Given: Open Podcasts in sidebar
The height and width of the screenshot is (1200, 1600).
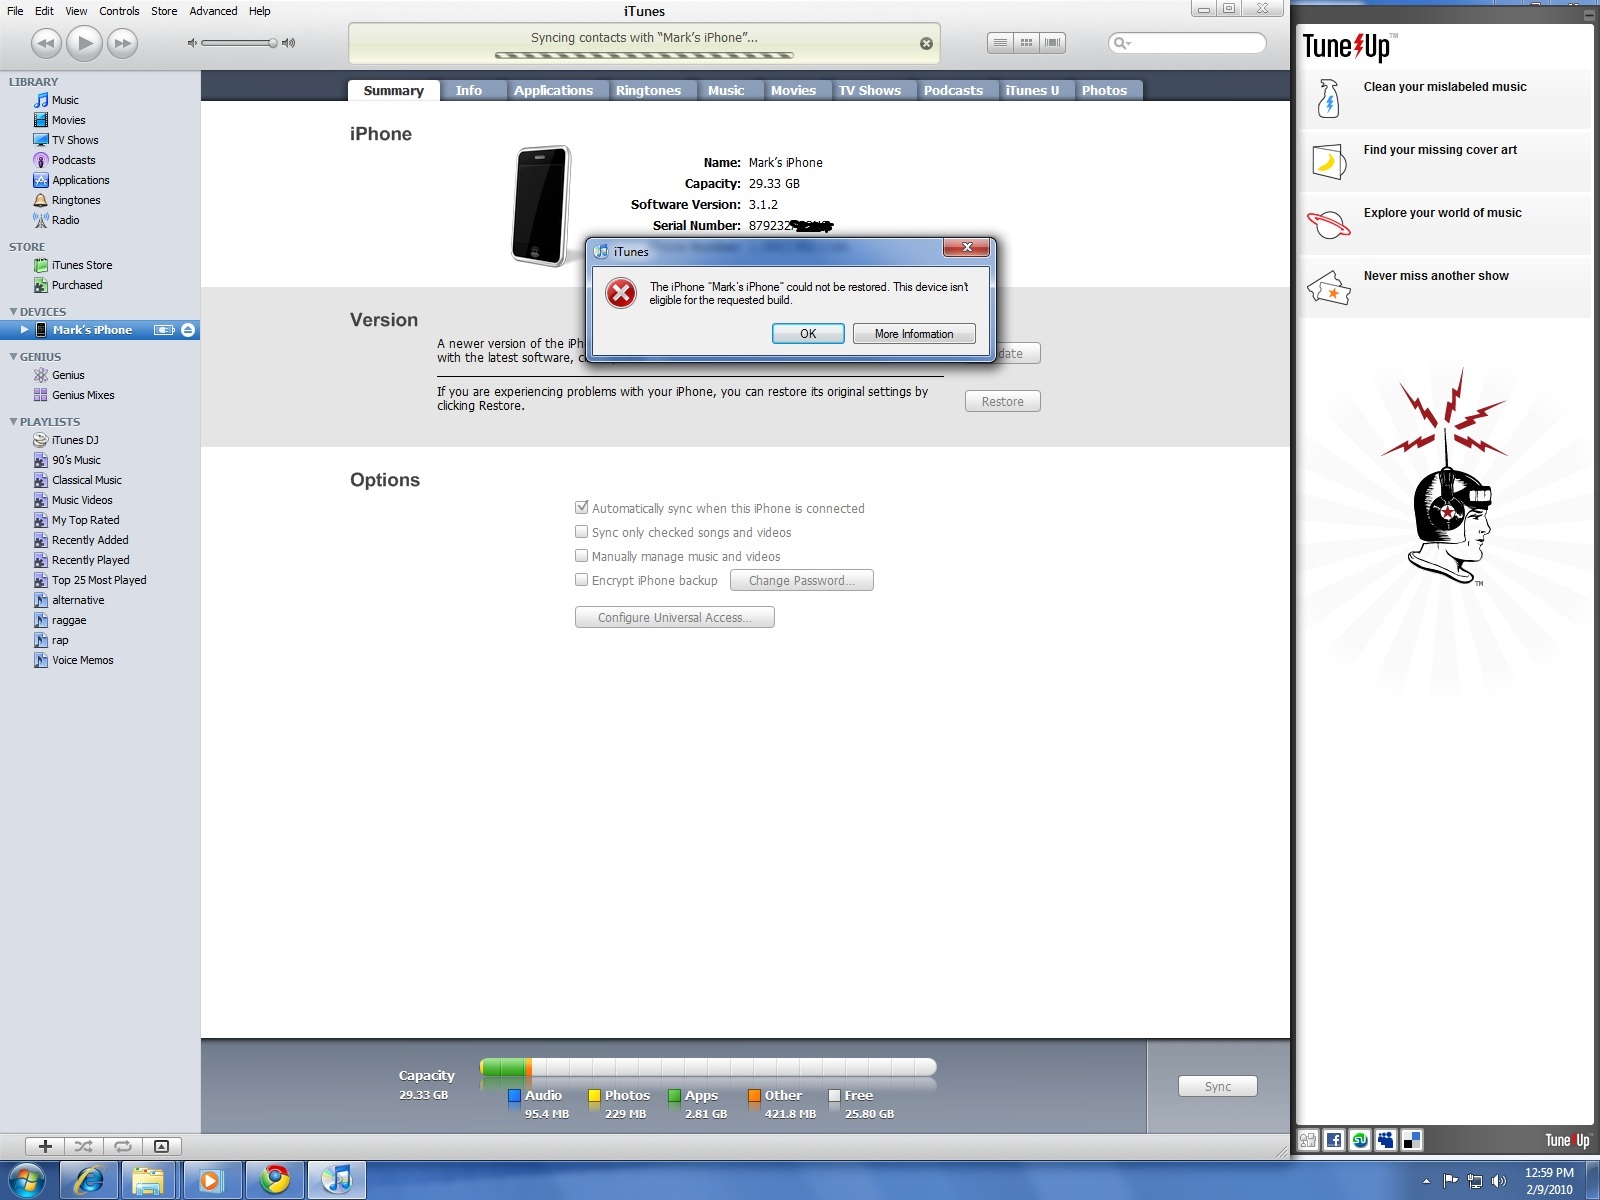Looking at the screenshot, I should coord(73,160).
